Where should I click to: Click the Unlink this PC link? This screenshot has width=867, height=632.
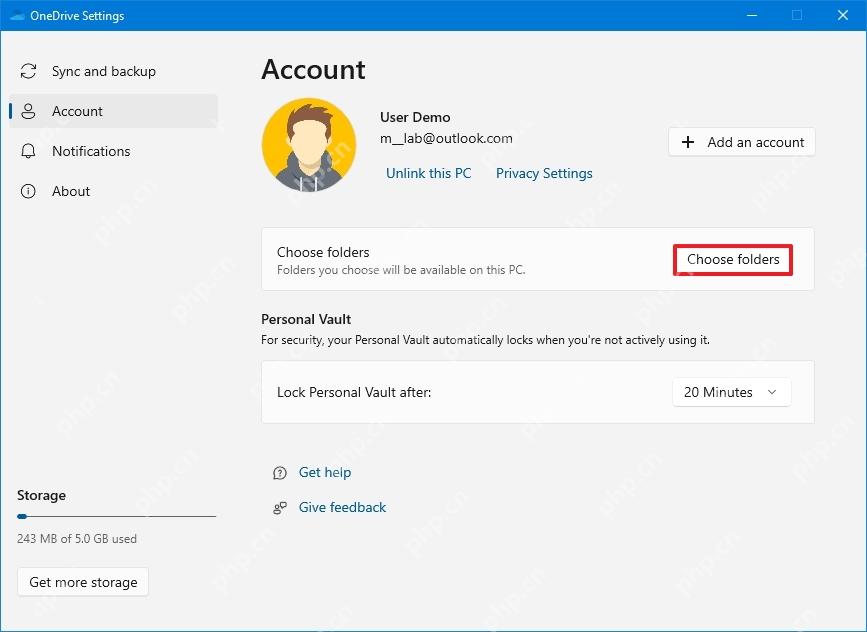tap(429, 173)
